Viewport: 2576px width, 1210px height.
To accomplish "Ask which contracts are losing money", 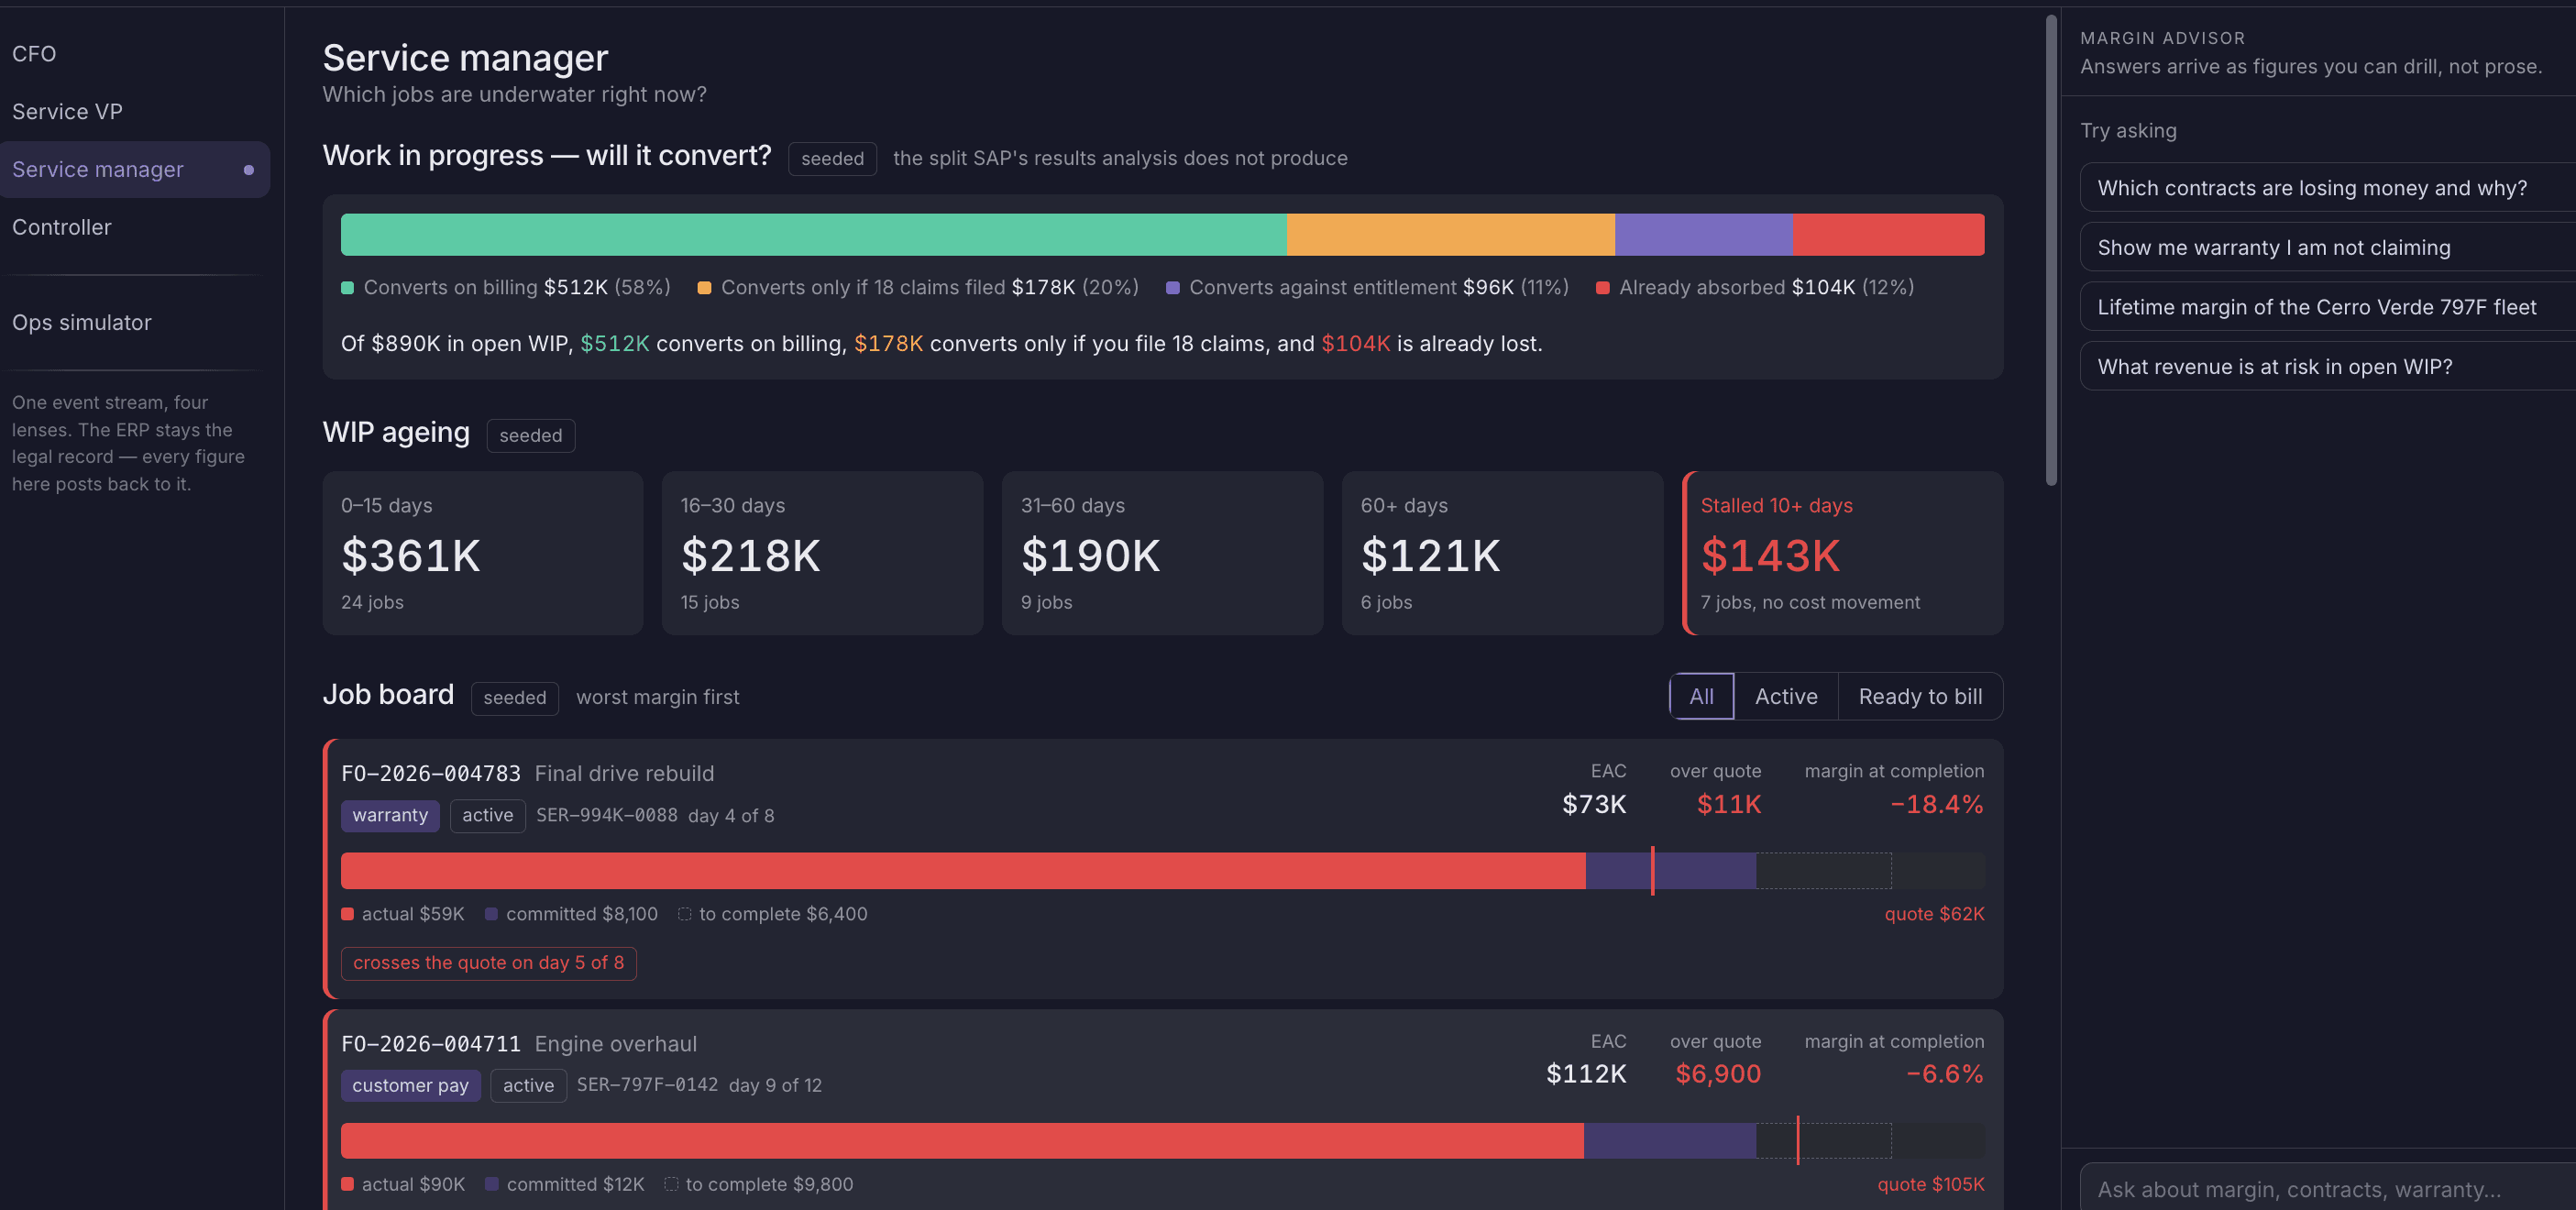I will 2327,188.
